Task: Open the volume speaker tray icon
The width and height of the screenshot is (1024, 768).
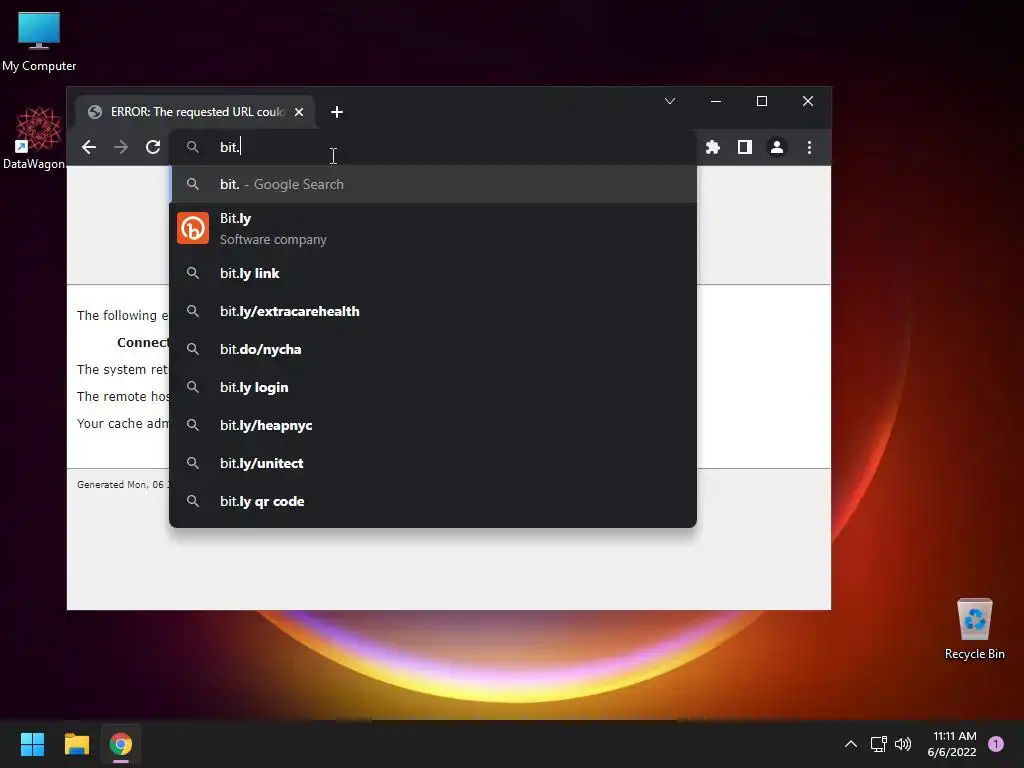Action: coord(903,744)
